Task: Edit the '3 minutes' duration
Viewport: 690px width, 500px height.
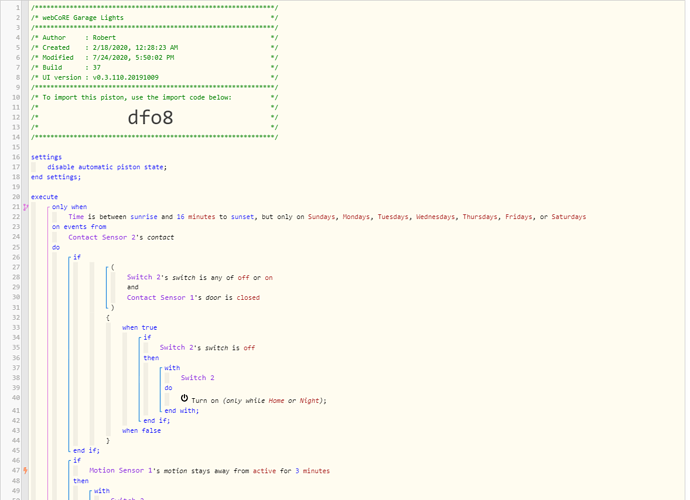Action: (312, 471)
